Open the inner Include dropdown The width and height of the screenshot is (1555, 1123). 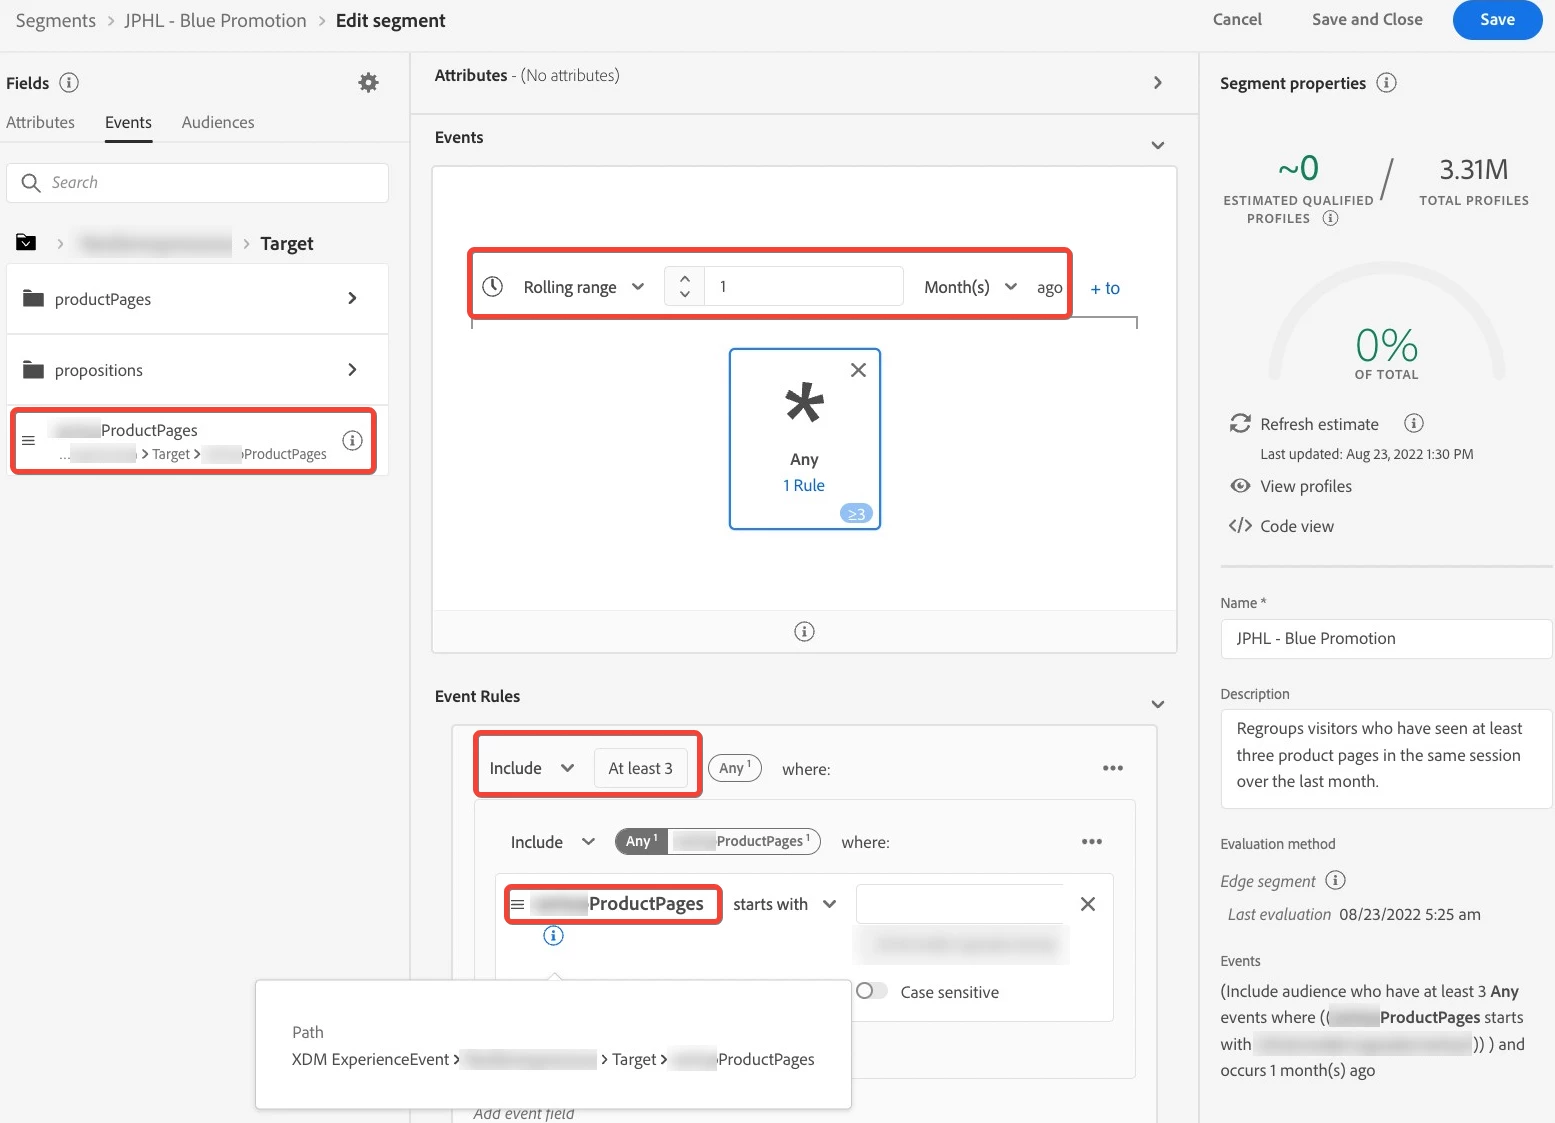coord(553,842)
